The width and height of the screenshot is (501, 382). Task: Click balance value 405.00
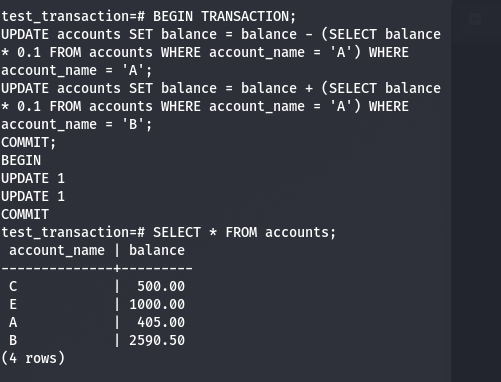coord(161,322)
